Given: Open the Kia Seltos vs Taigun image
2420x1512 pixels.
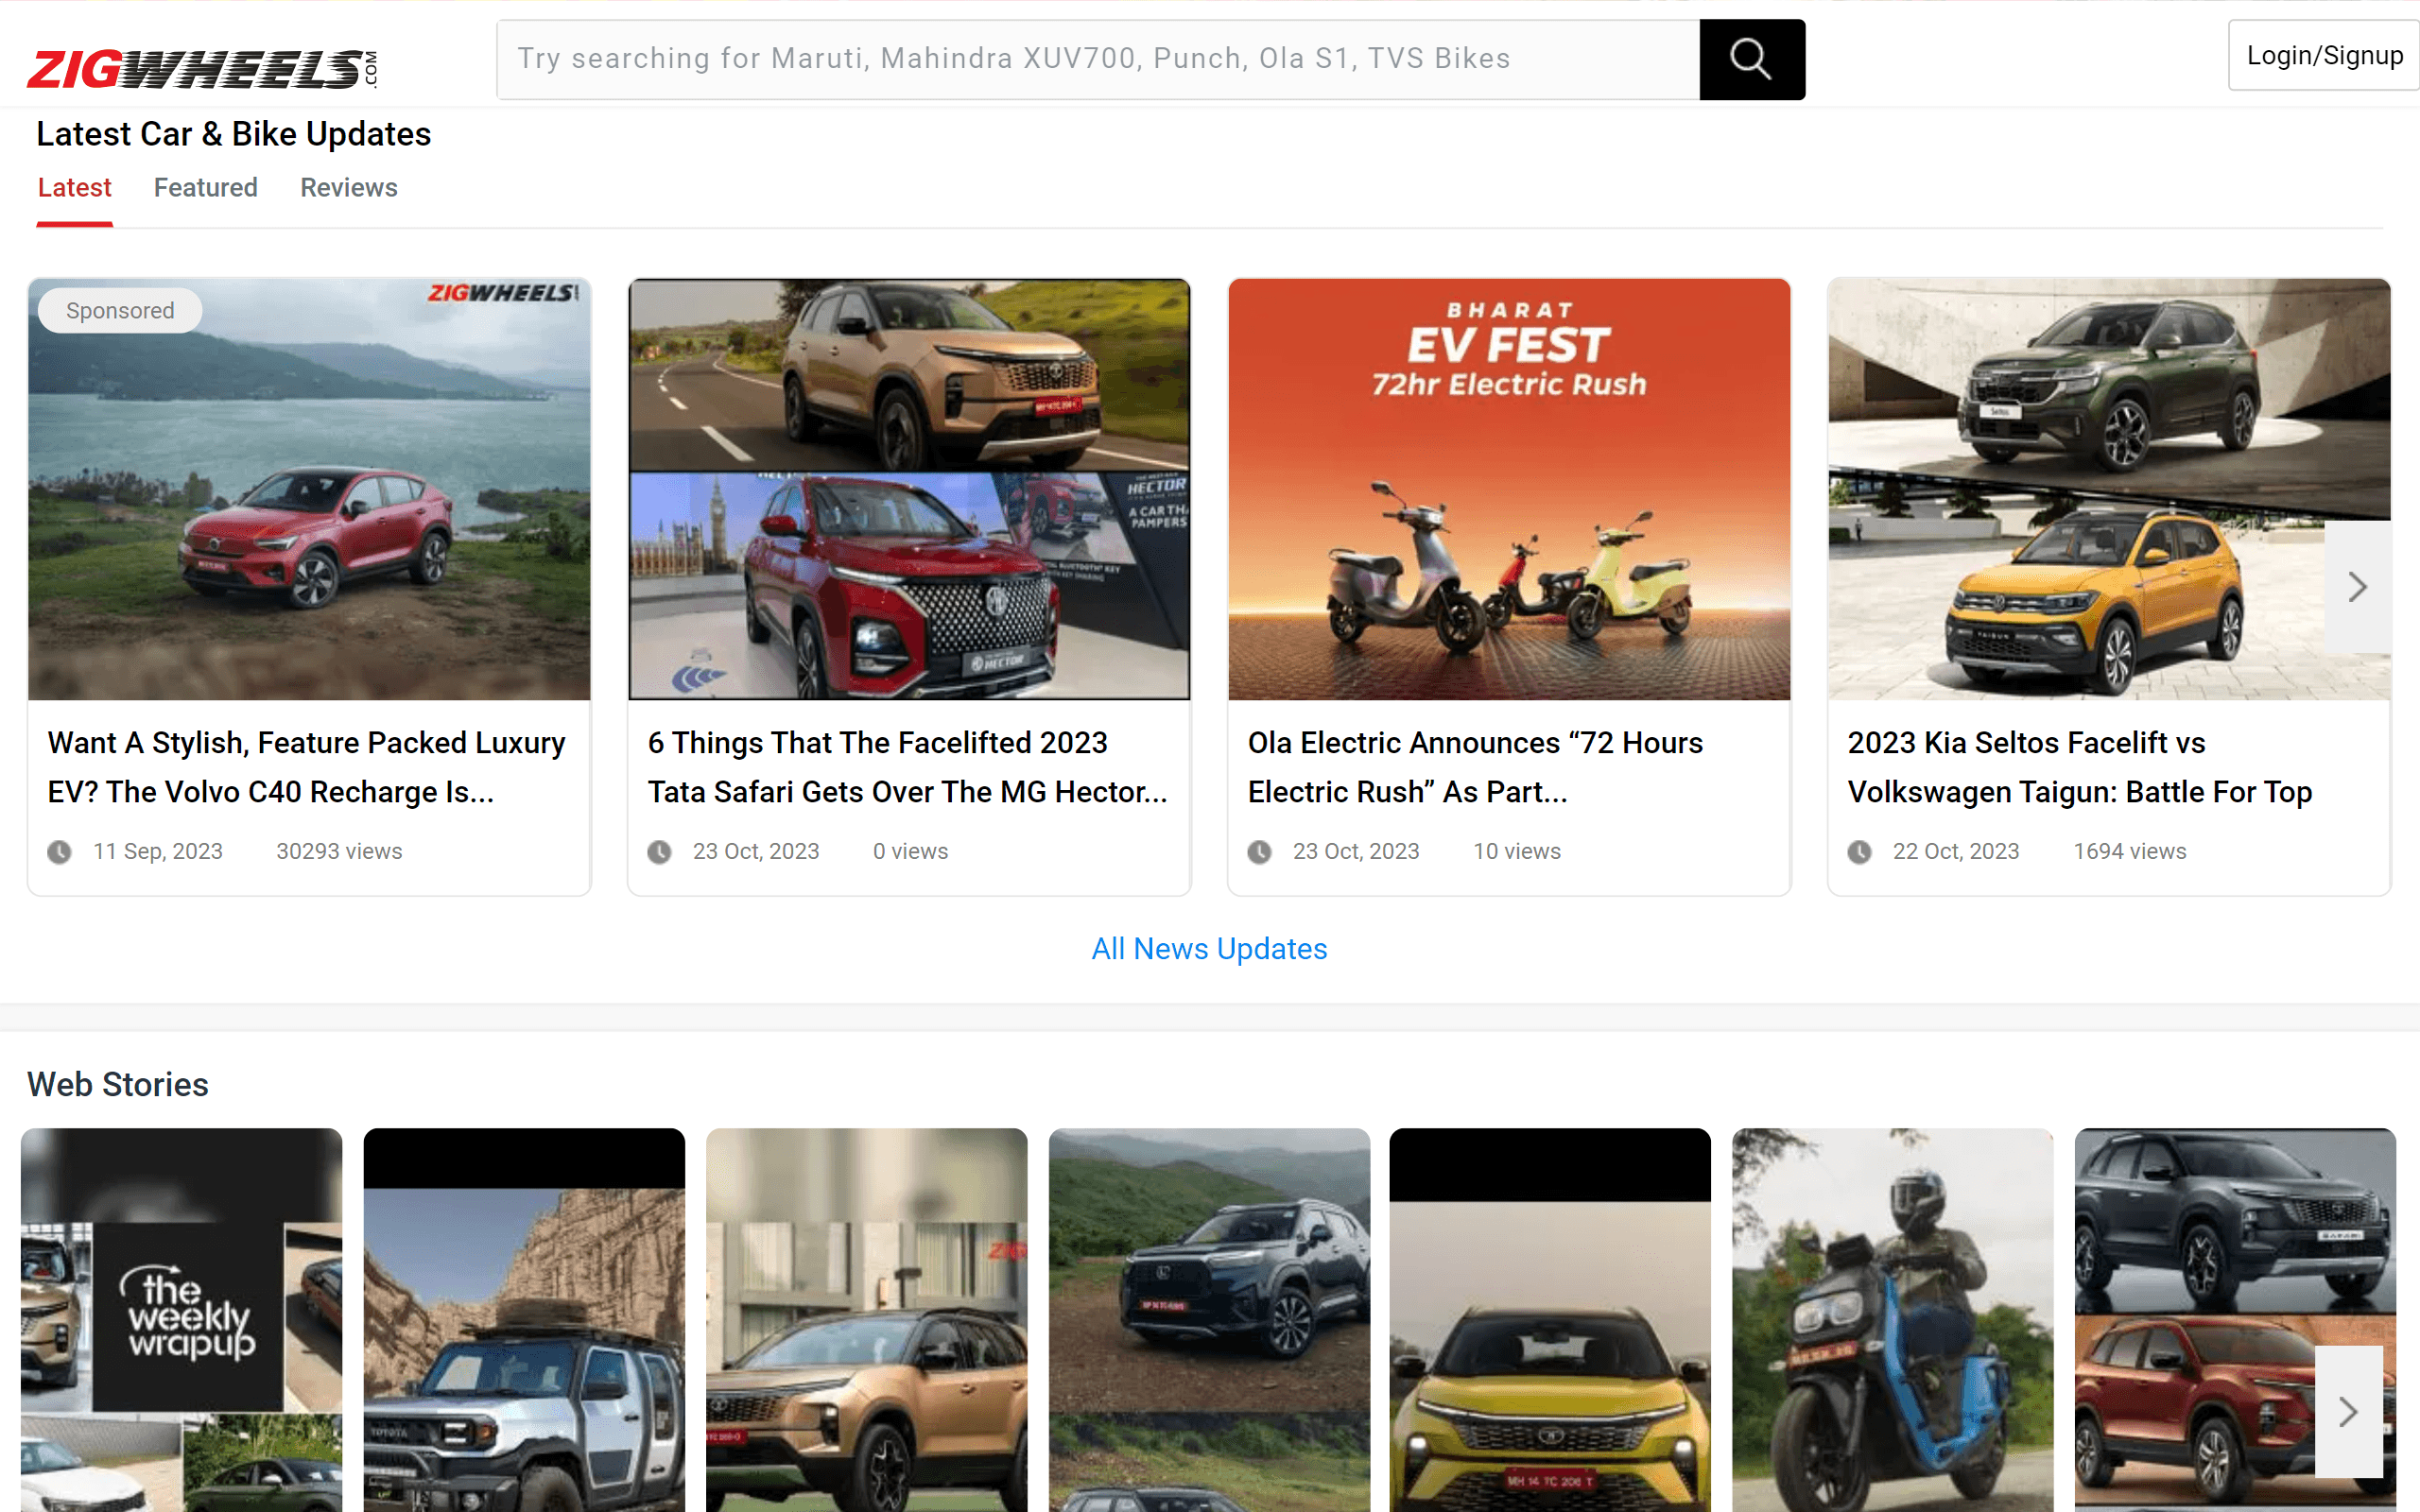Looking at the screenshot, I should pyautogui.click(x=2109, y=489).
